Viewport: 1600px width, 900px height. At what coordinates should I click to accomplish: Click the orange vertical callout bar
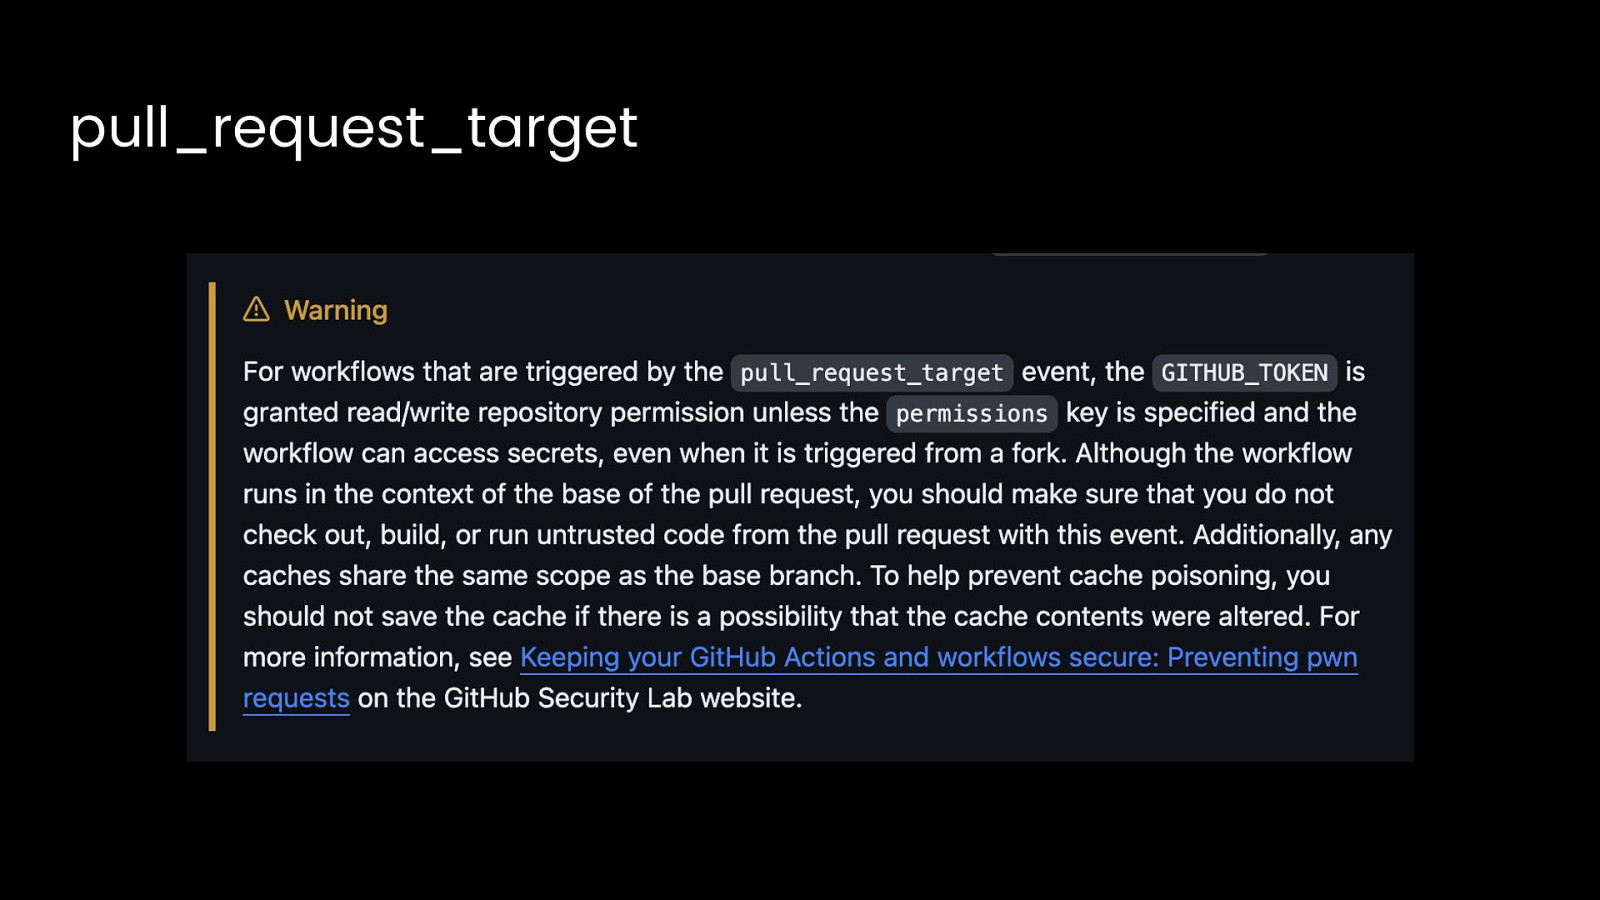point(212,506)
